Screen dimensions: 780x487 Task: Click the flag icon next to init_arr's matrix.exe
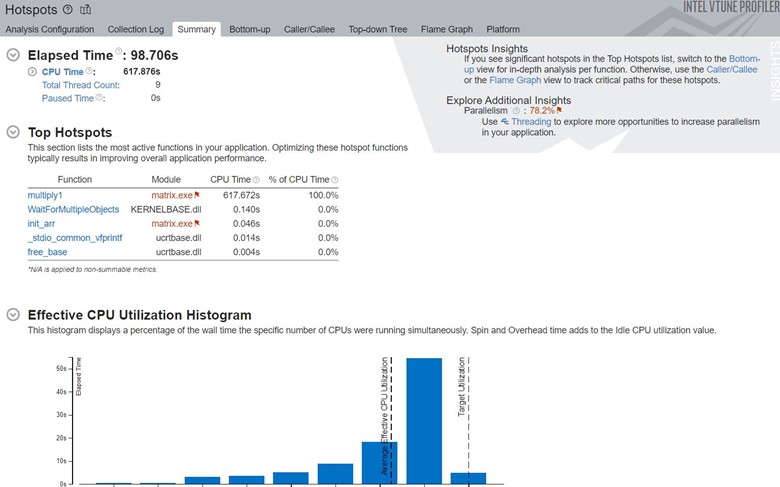pos(197,223)
